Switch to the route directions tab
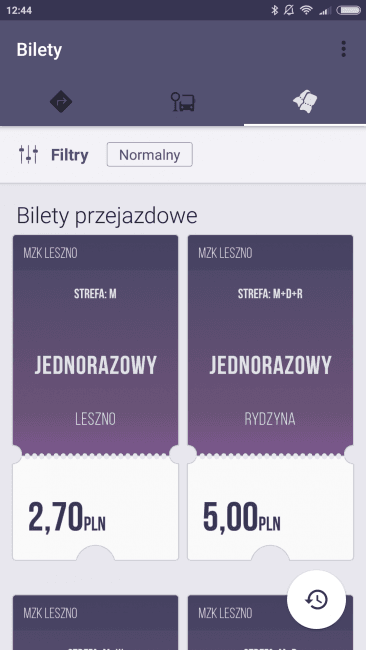The image size is (366, 650). click(61, 101)
